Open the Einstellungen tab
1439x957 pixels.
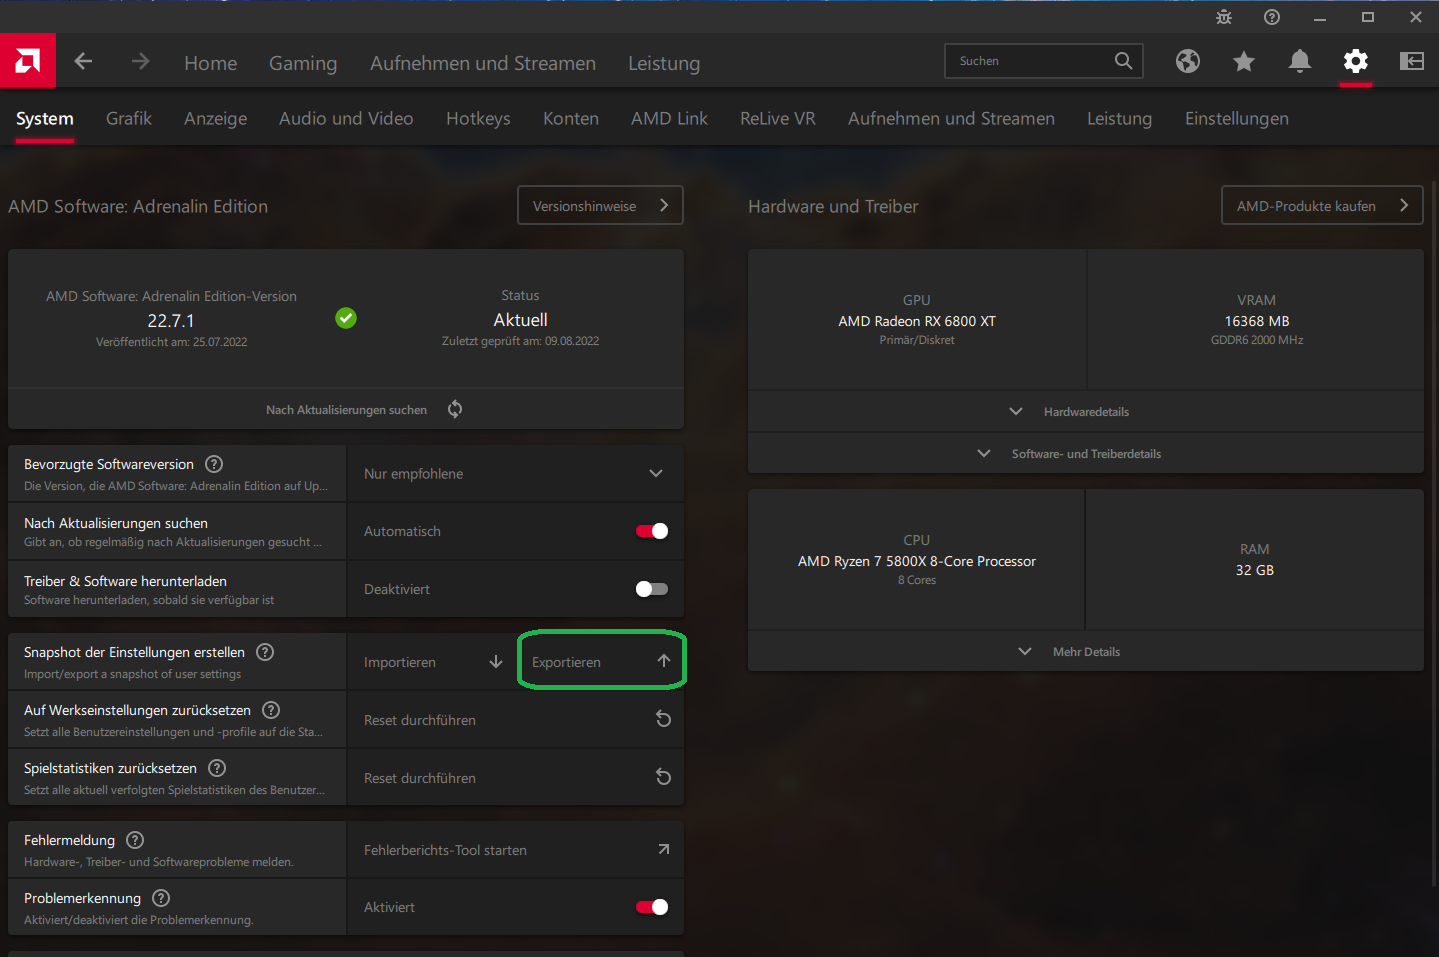1237,118
